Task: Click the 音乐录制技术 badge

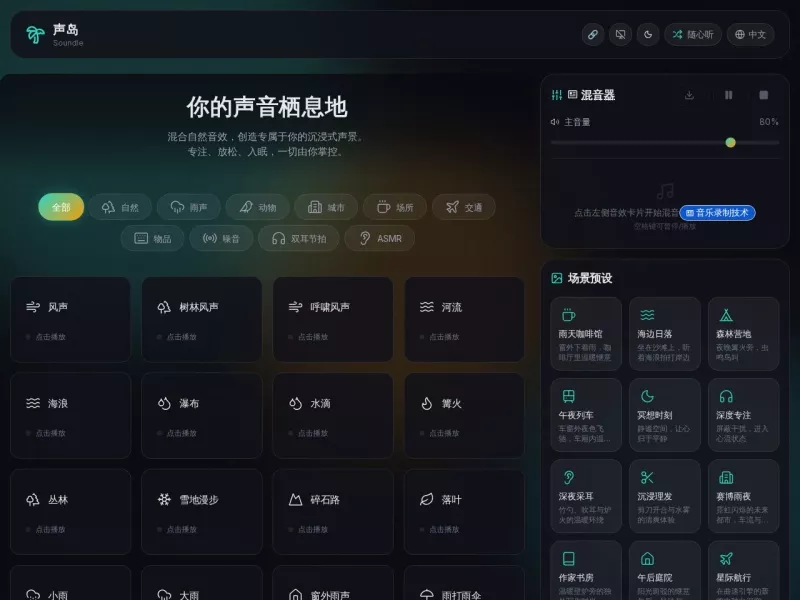Action: click(x=717, y=213)
